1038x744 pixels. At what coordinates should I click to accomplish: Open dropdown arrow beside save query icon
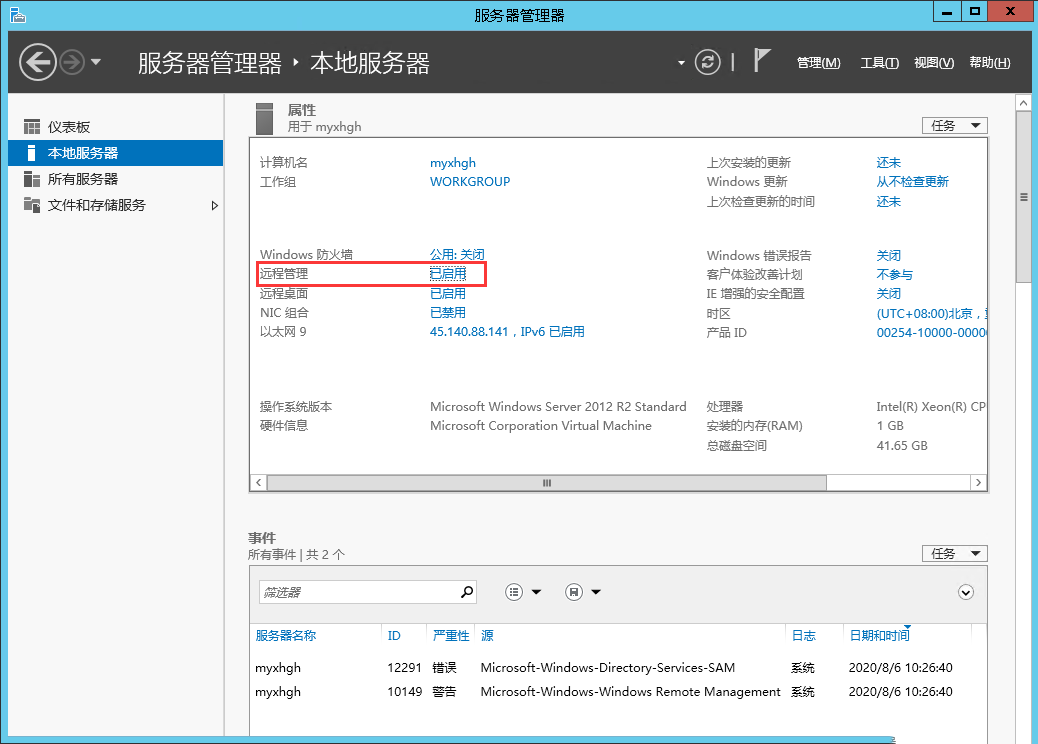(x=596, y=592)
